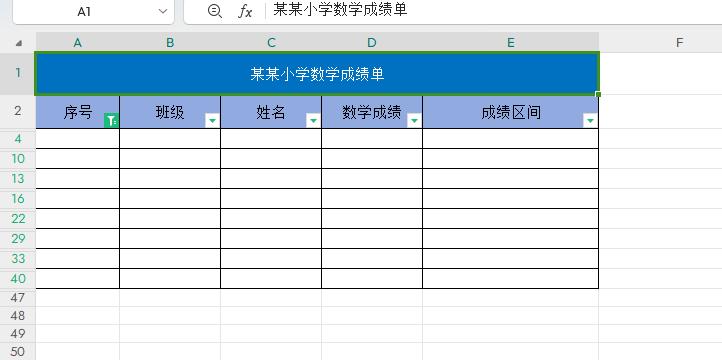
Task: Expand the Name Box dropdown arrow
Action: tap(163, 12)
